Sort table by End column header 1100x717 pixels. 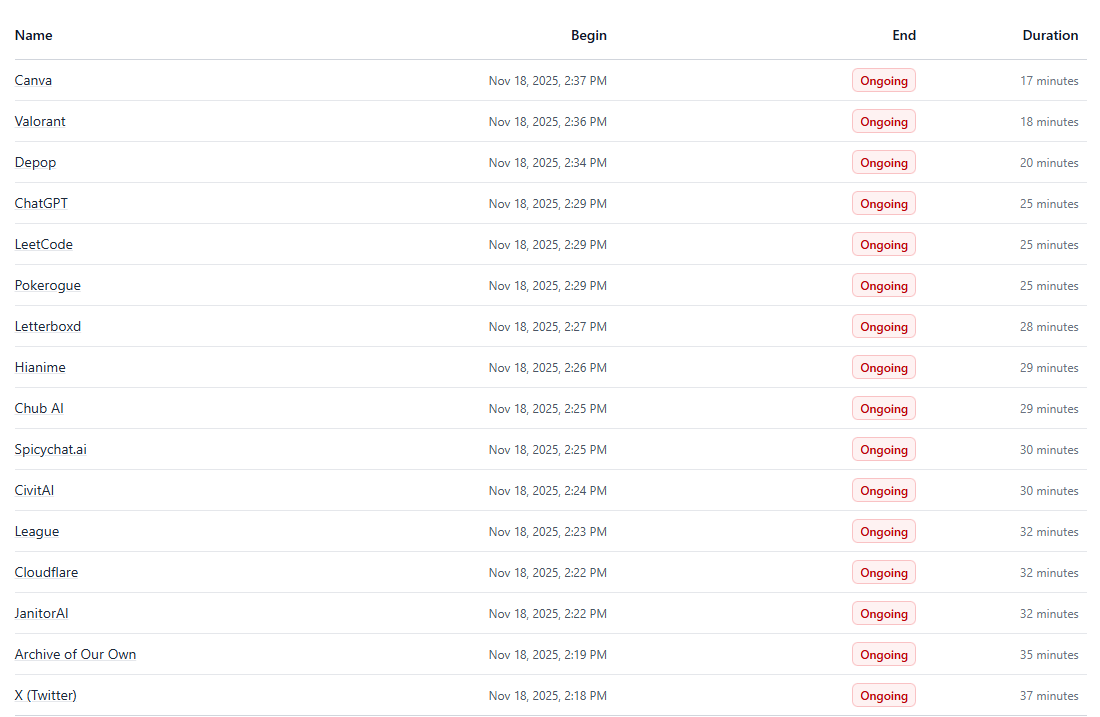tap(904, 35)
